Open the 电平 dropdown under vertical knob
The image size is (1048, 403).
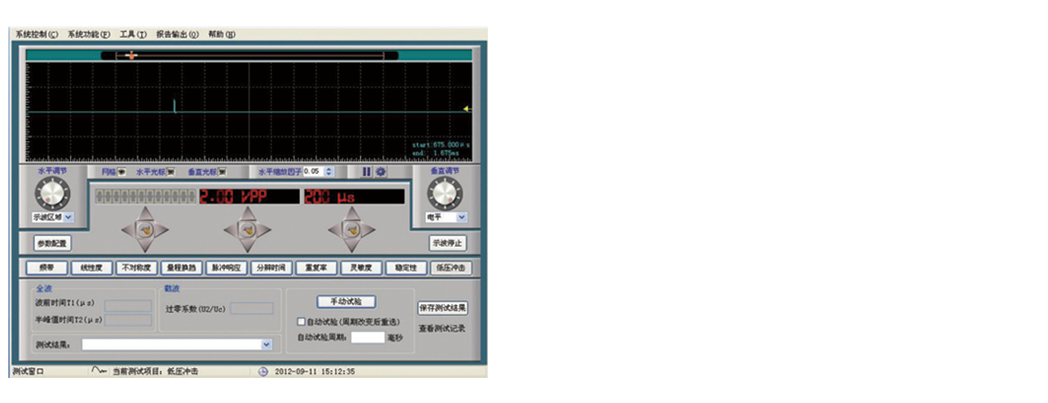pos(461,216)
